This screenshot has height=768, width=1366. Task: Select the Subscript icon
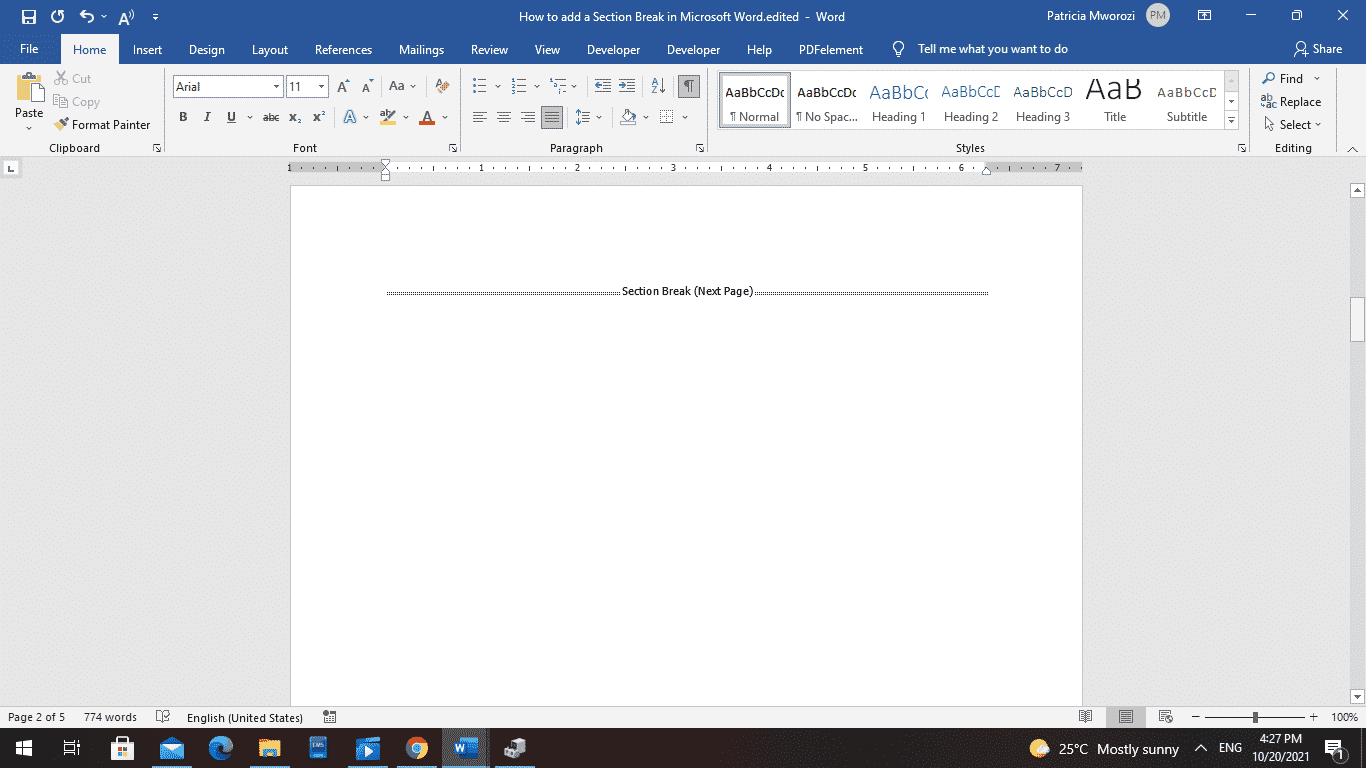295,117
